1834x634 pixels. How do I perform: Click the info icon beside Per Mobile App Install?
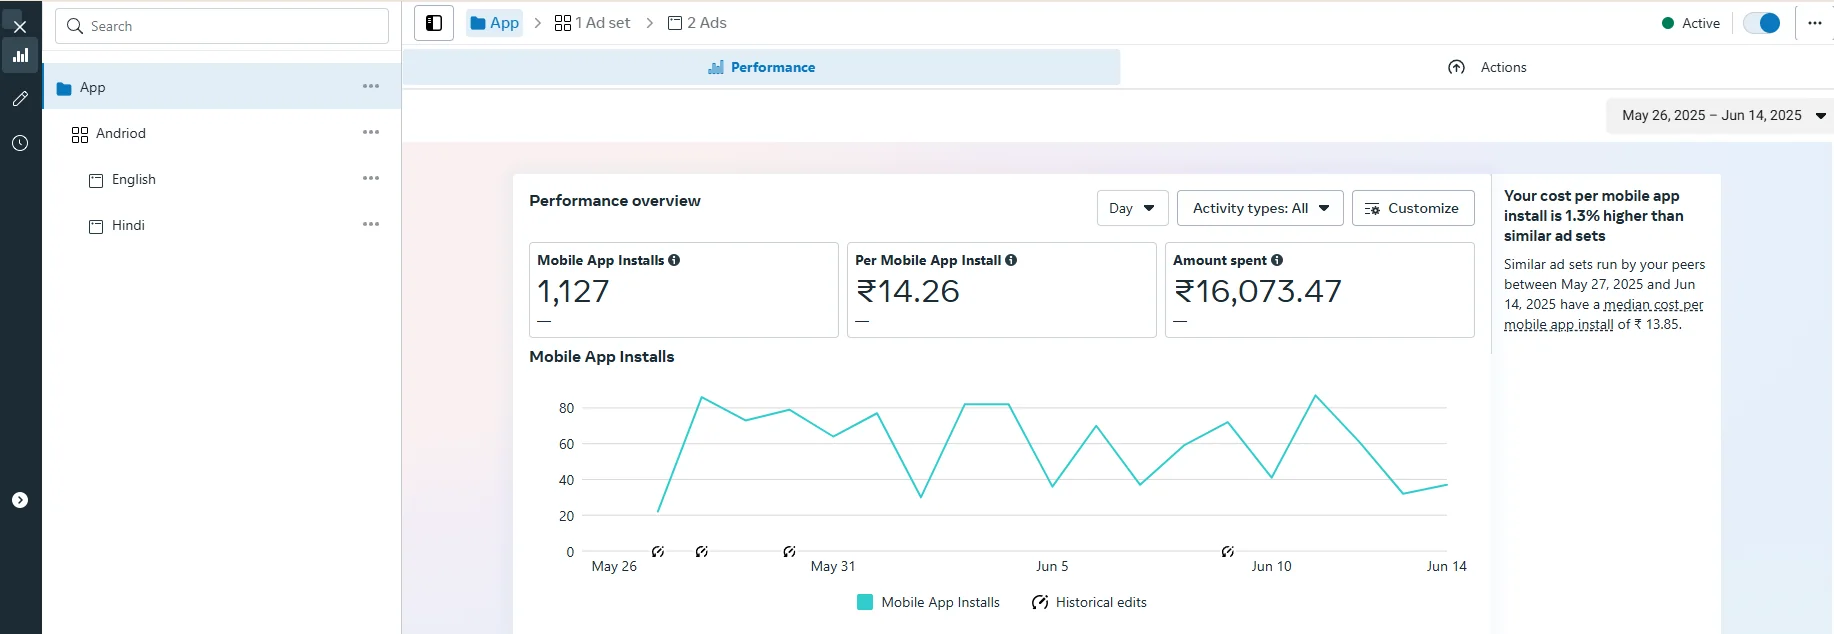click(1011, 260)
